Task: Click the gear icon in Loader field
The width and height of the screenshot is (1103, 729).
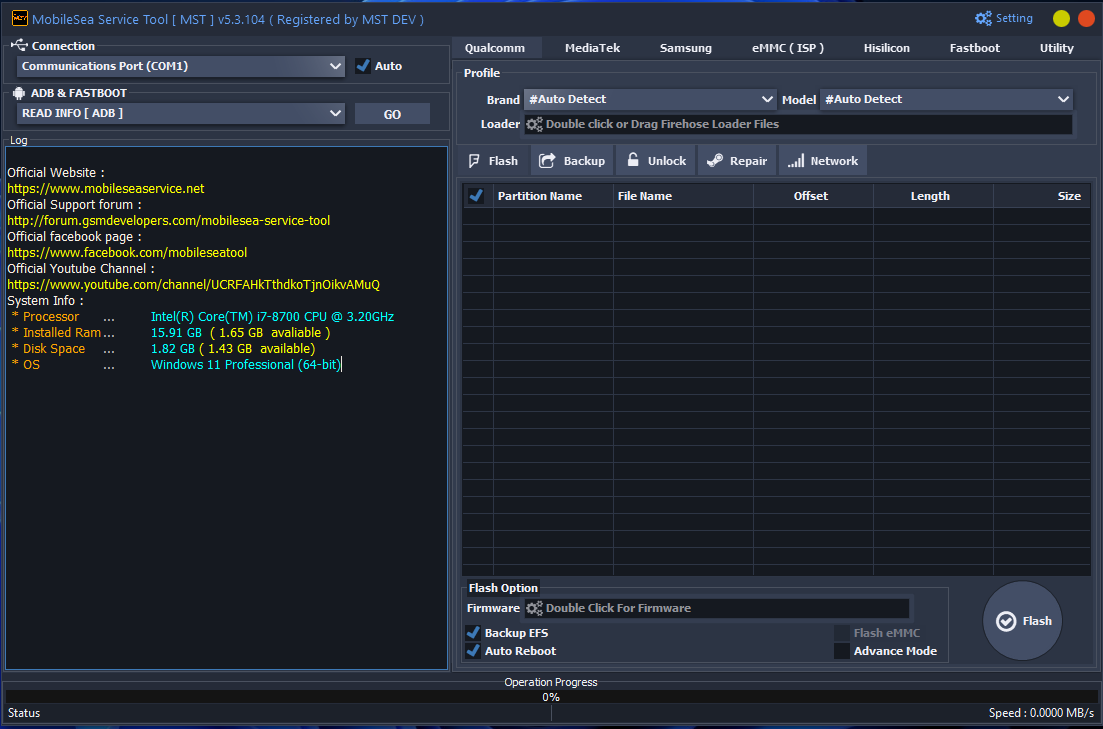Action: 535,124
